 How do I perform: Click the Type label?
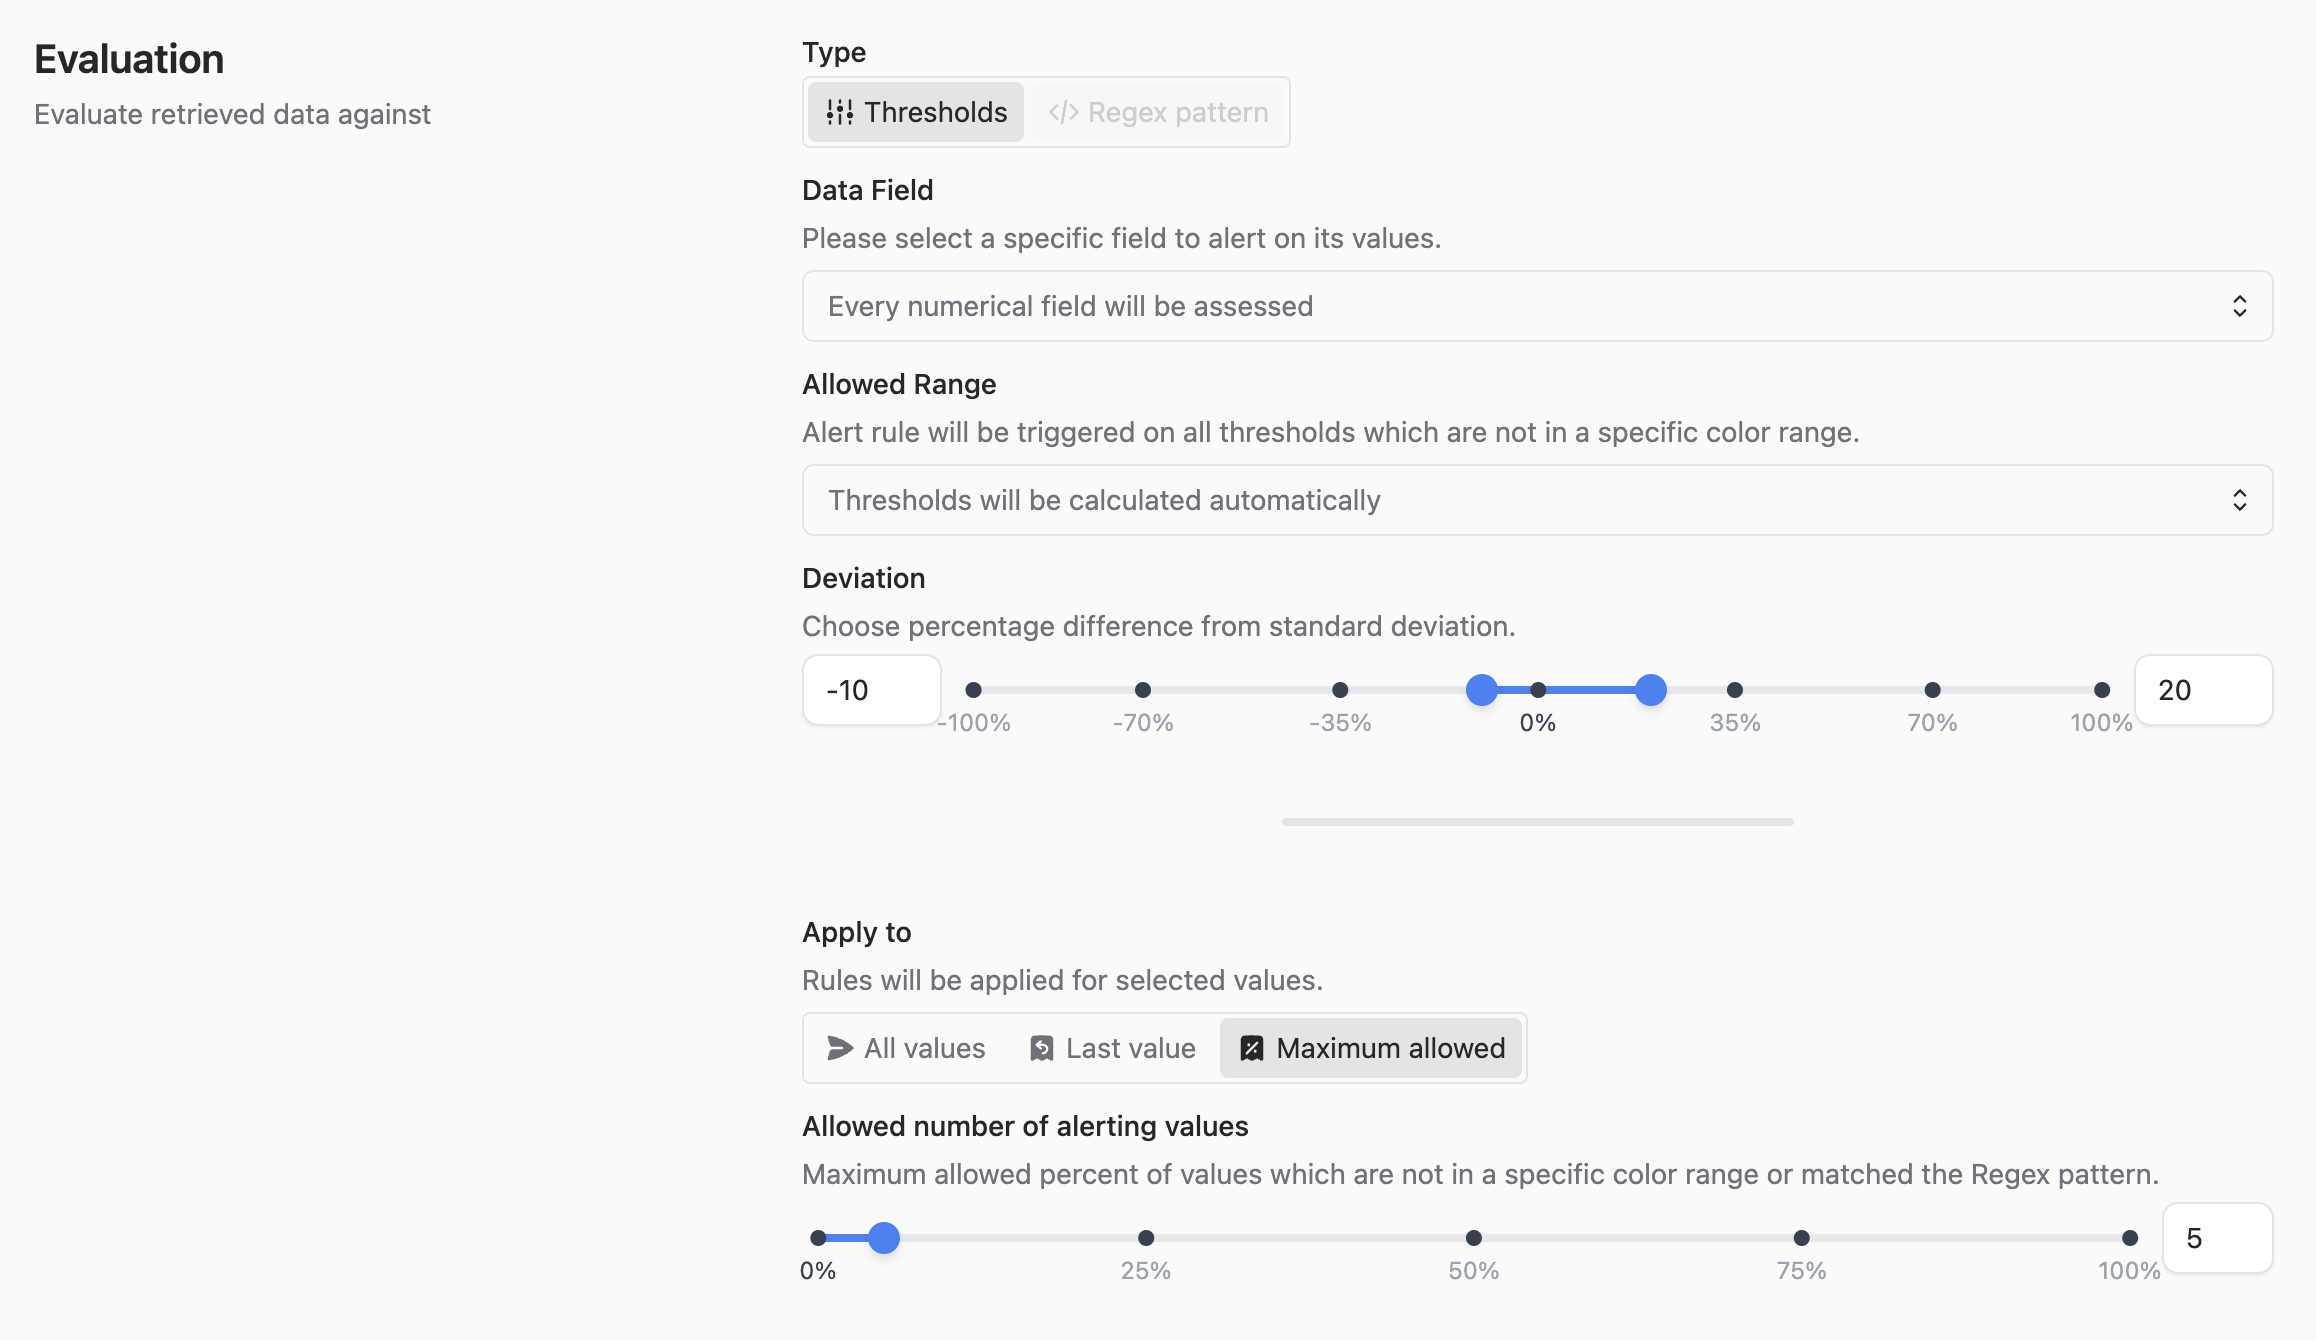(x=834, y=52)
